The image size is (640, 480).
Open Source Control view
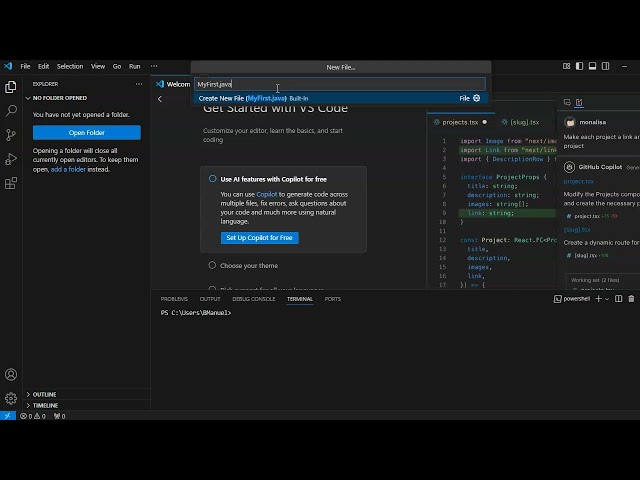pyautogui.click(x=11, y=135)
